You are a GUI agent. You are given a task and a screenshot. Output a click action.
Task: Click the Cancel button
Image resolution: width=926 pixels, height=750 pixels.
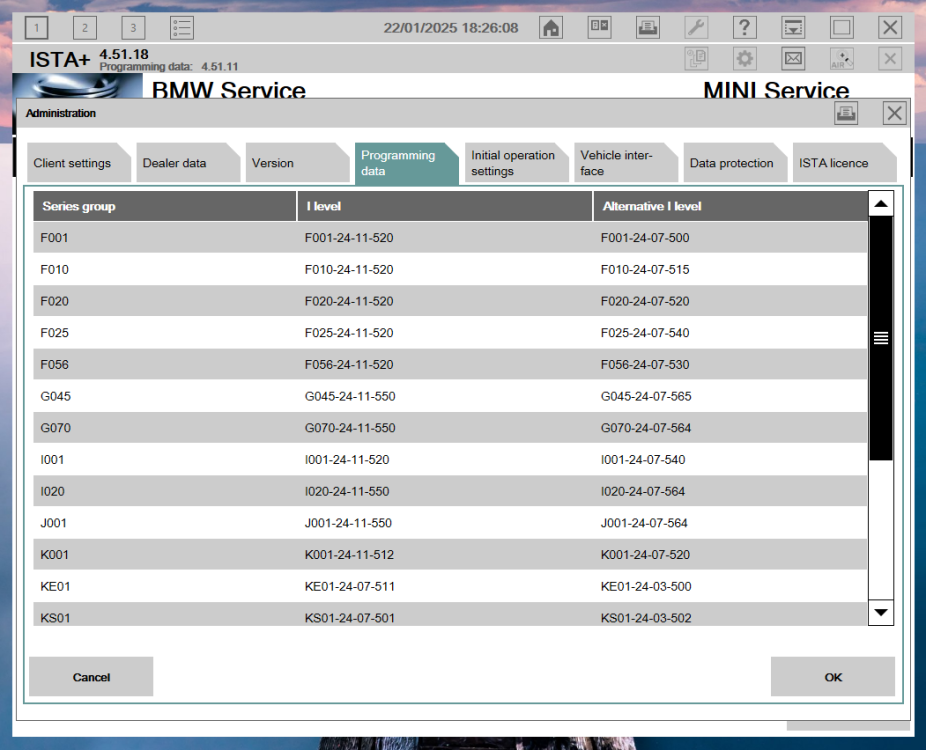point(91,677)
